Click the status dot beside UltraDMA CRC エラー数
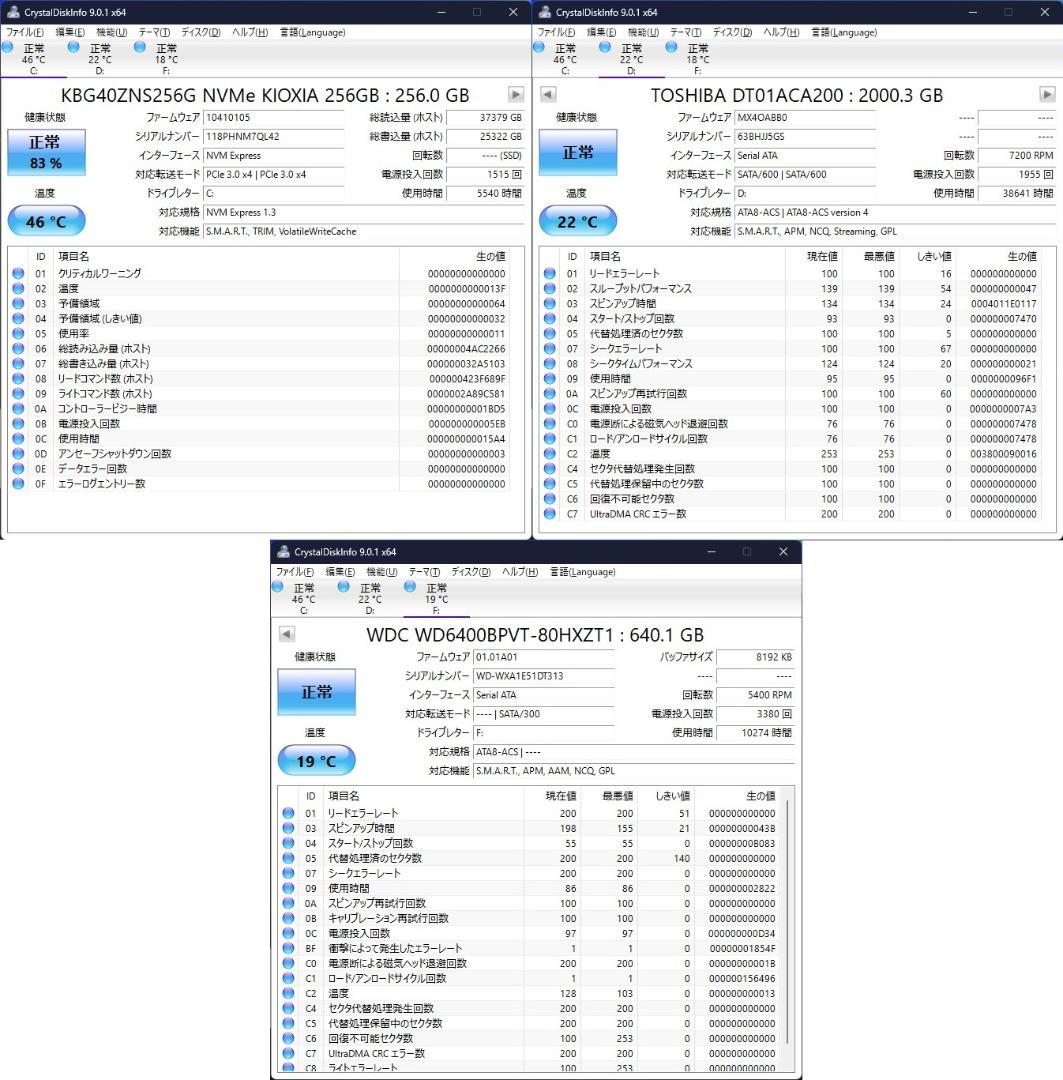 [549, 513]
